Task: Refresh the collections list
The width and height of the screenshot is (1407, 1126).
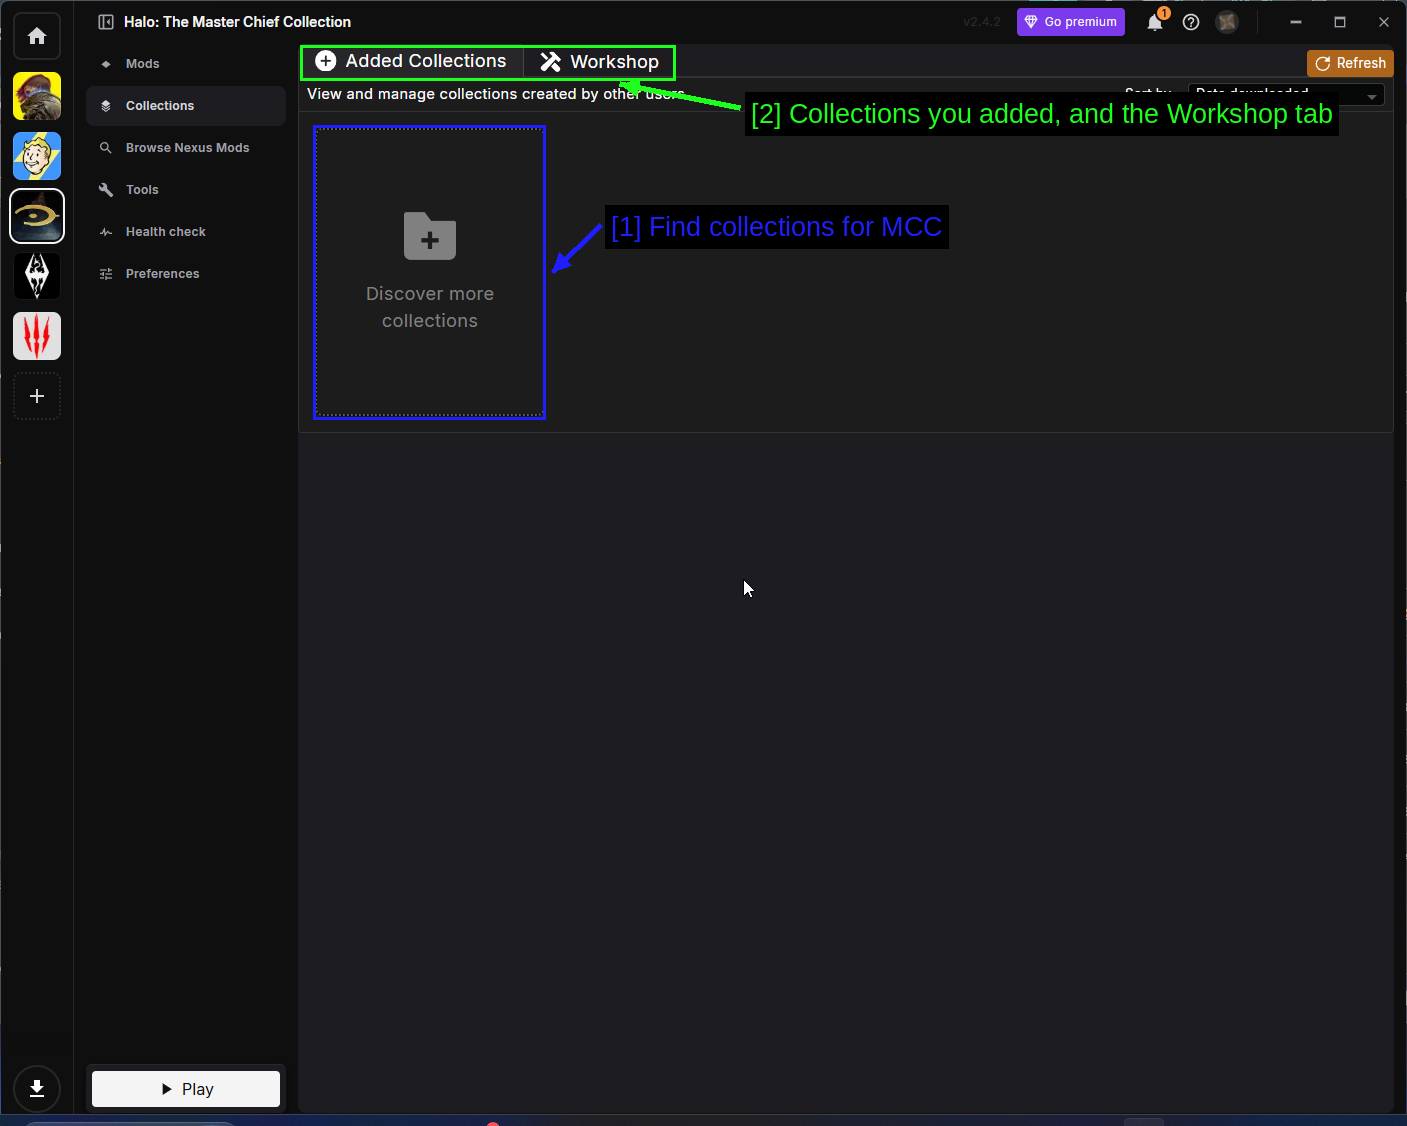Action: tap(1350, 63)
